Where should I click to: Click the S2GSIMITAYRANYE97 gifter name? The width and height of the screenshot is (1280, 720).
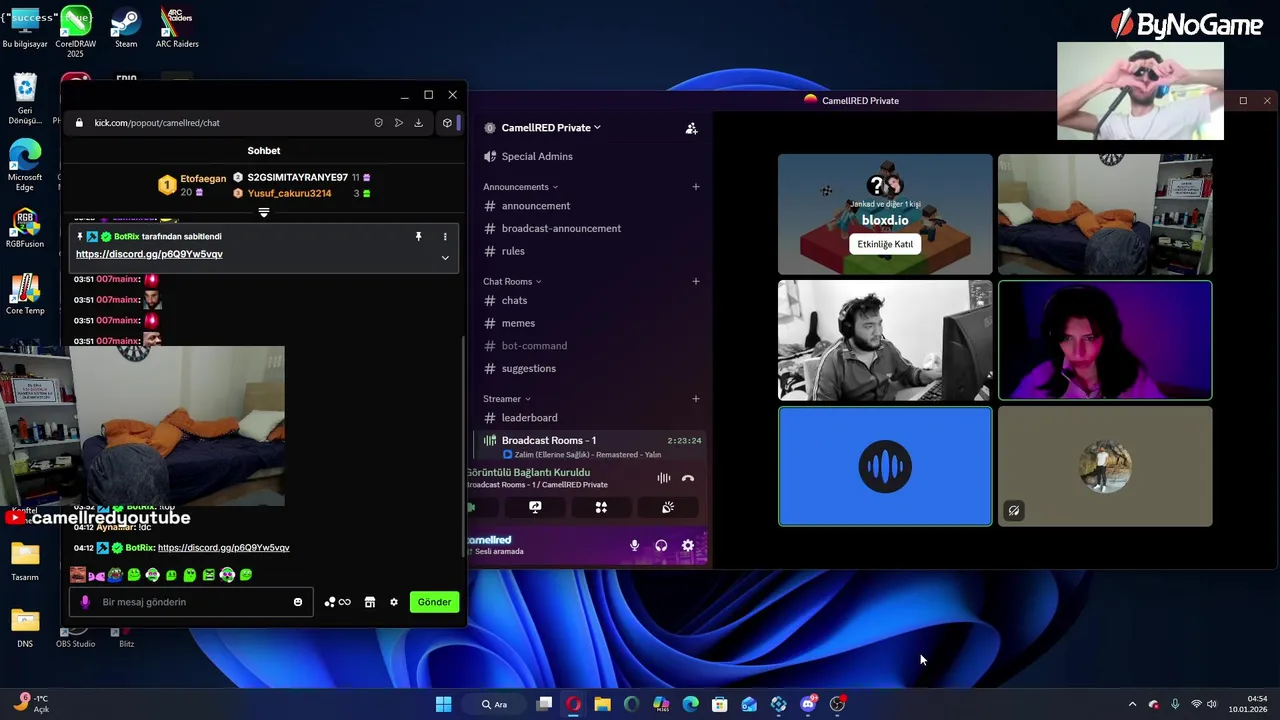pos(297,178)
